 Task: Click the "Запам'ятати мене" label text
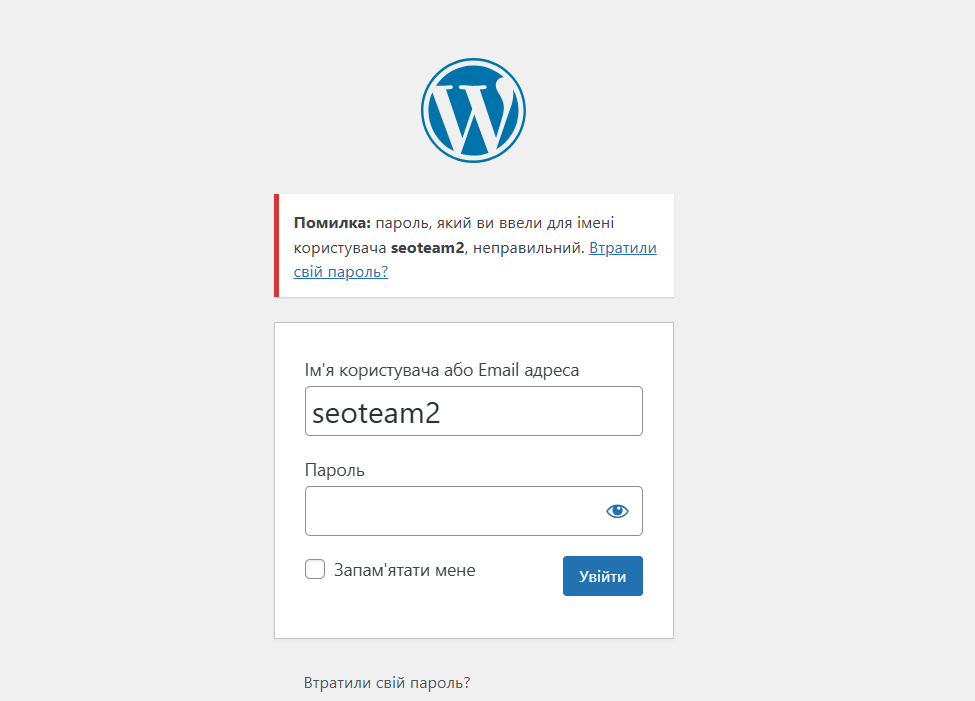point(405,570)
